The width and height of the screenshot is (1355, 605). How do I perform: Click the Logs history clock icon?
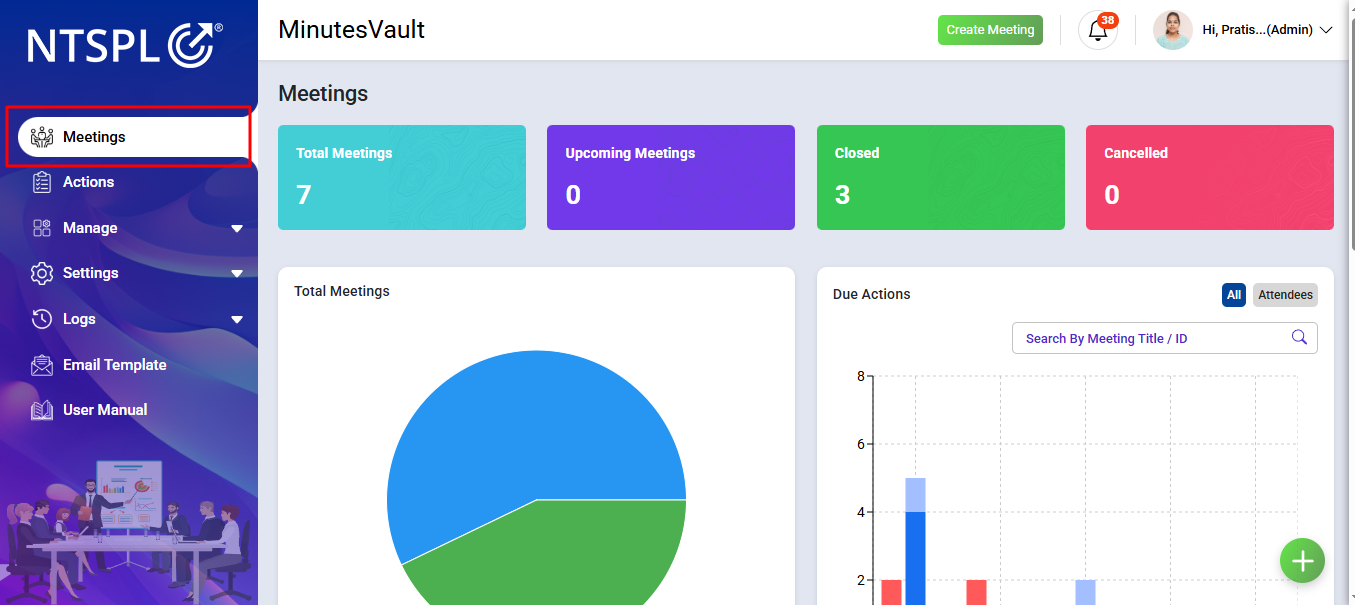click(42, 319)
